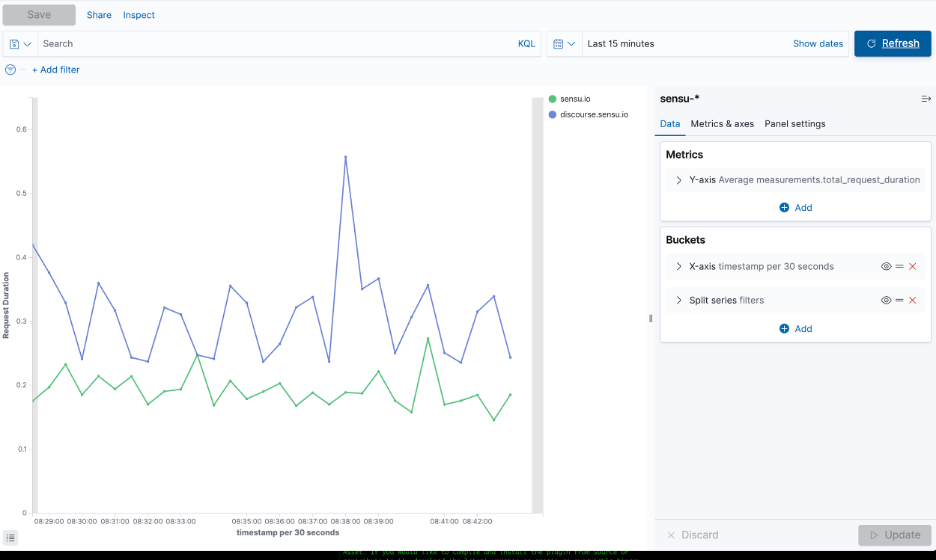This screenshot has width=936, height=560.
Task: Disable the X-axis timestamp aggregation
Action: [886, 266]
